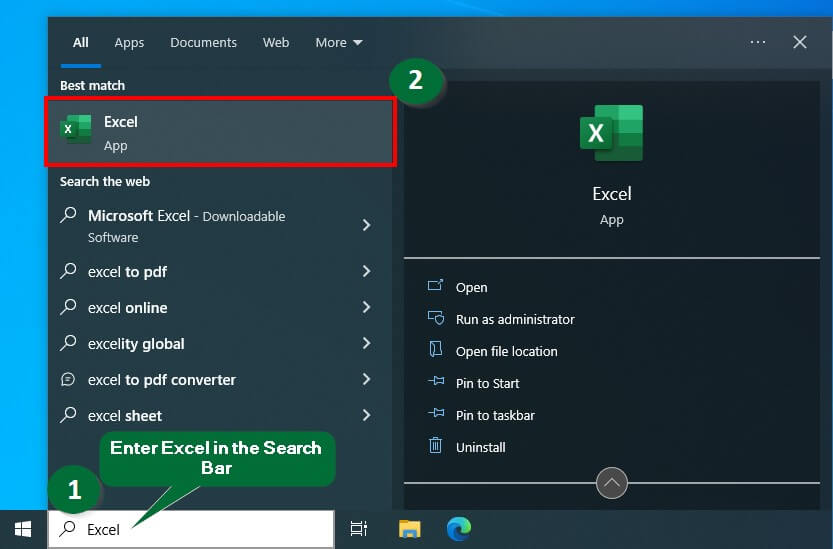Click the Excel app name in preview pane
833x549 pixels.
click(x=611, y=194)
